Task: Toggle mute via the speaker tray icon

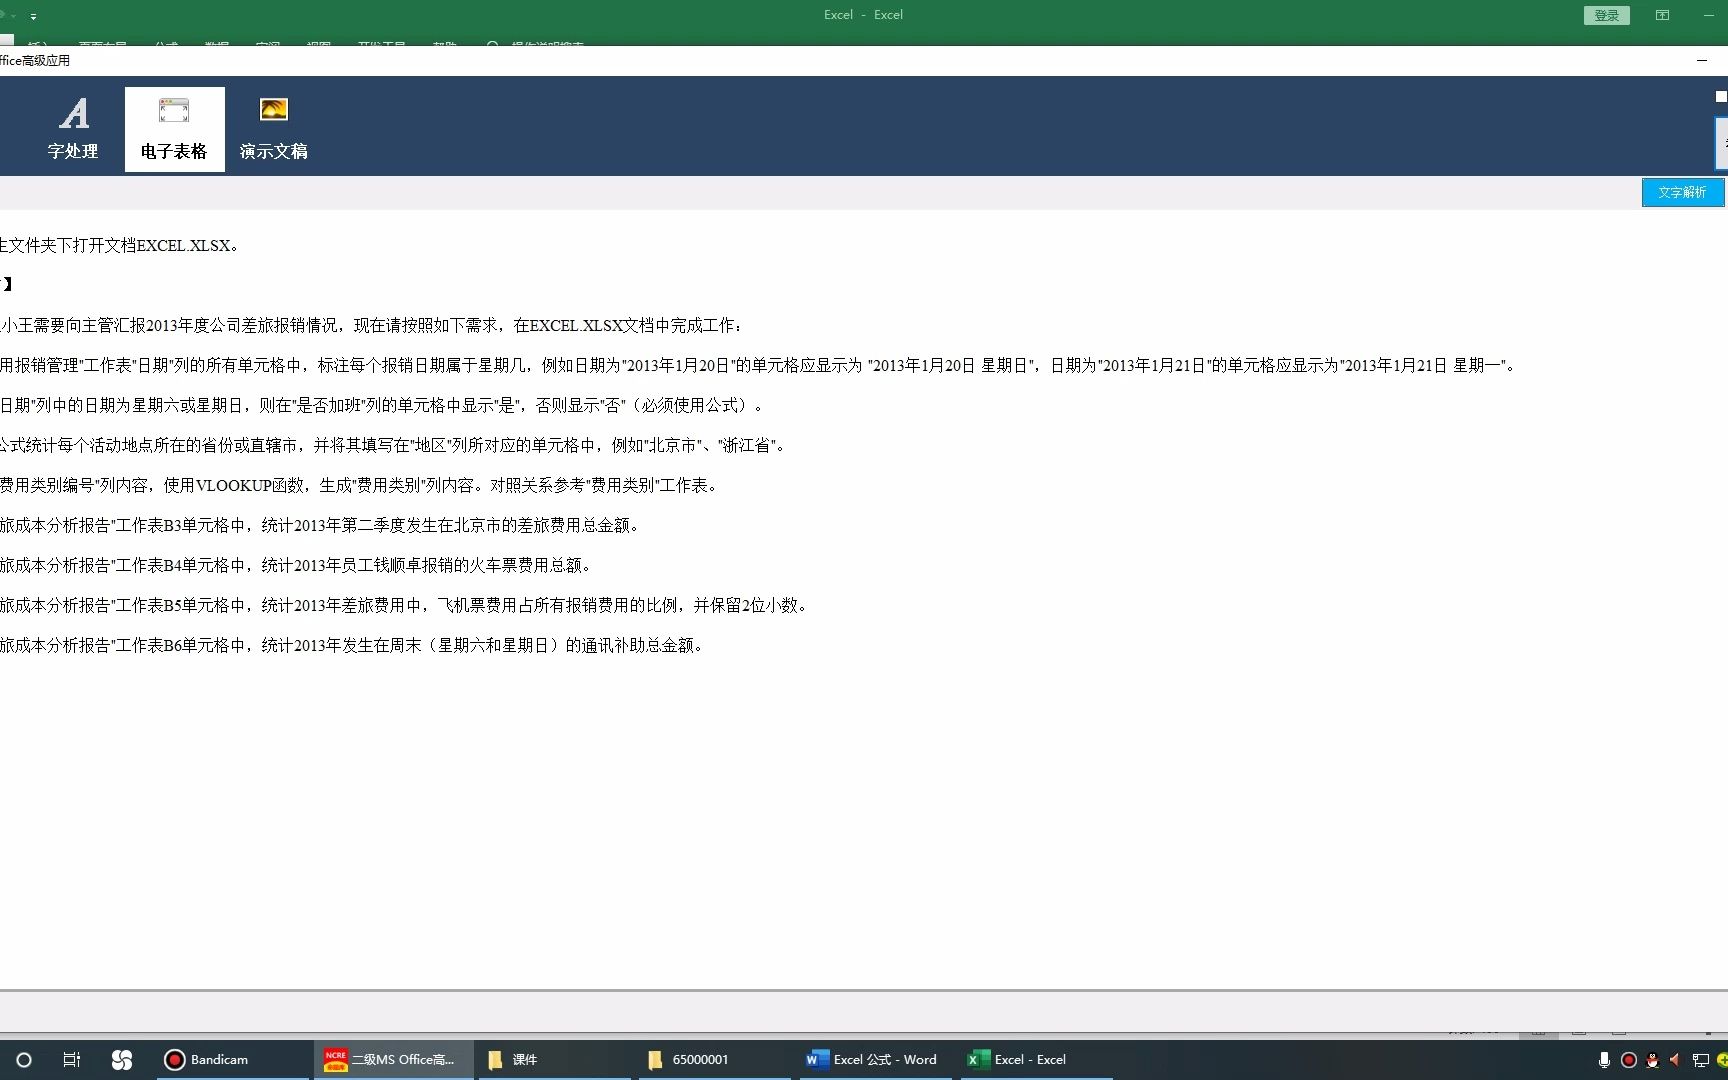Action: tap(1676, 1060)
